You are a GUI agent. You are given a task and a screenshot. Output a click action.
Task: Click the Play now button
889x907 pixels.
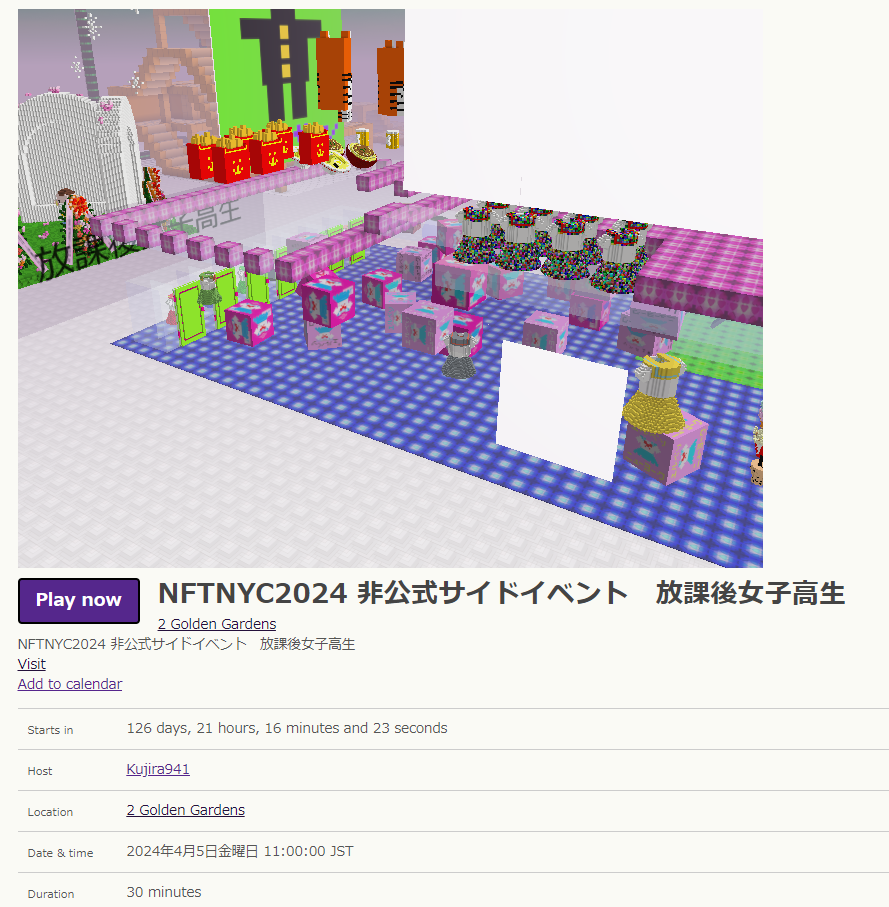79,600
